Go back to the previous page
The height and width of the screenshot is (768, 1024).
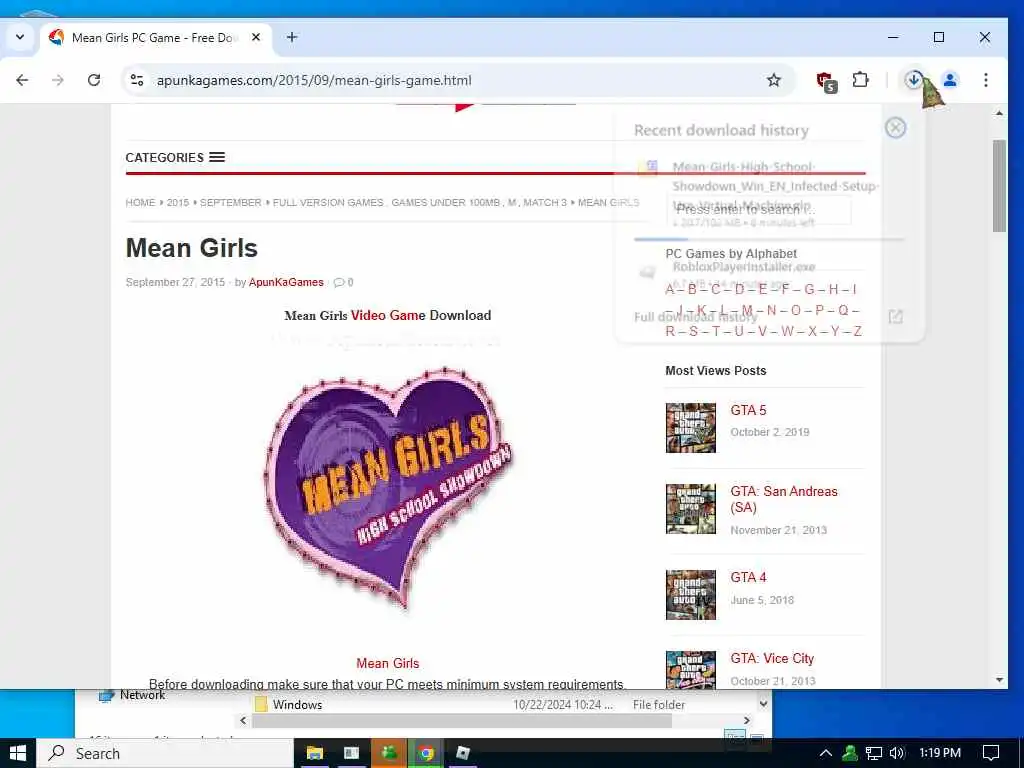click(22, 80)
